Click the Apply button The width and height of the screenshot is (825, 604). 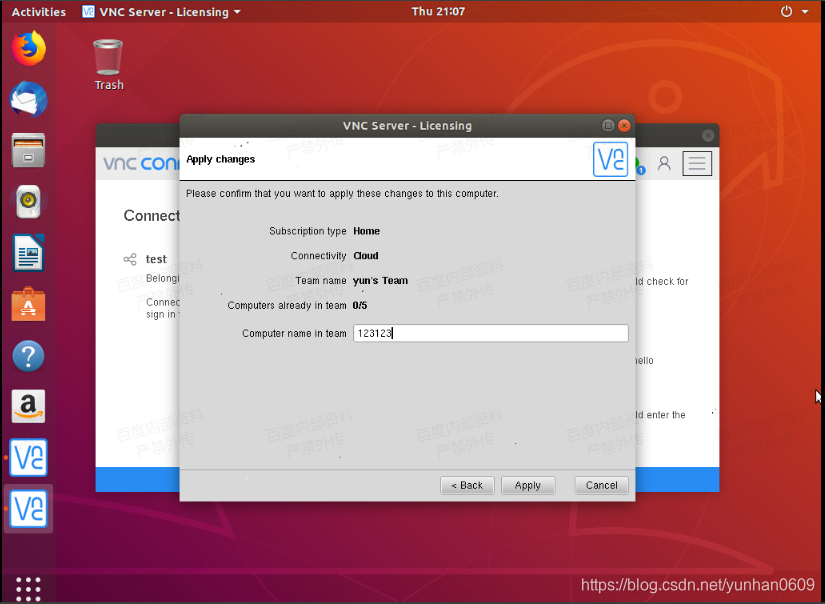(x=528, y=485)
